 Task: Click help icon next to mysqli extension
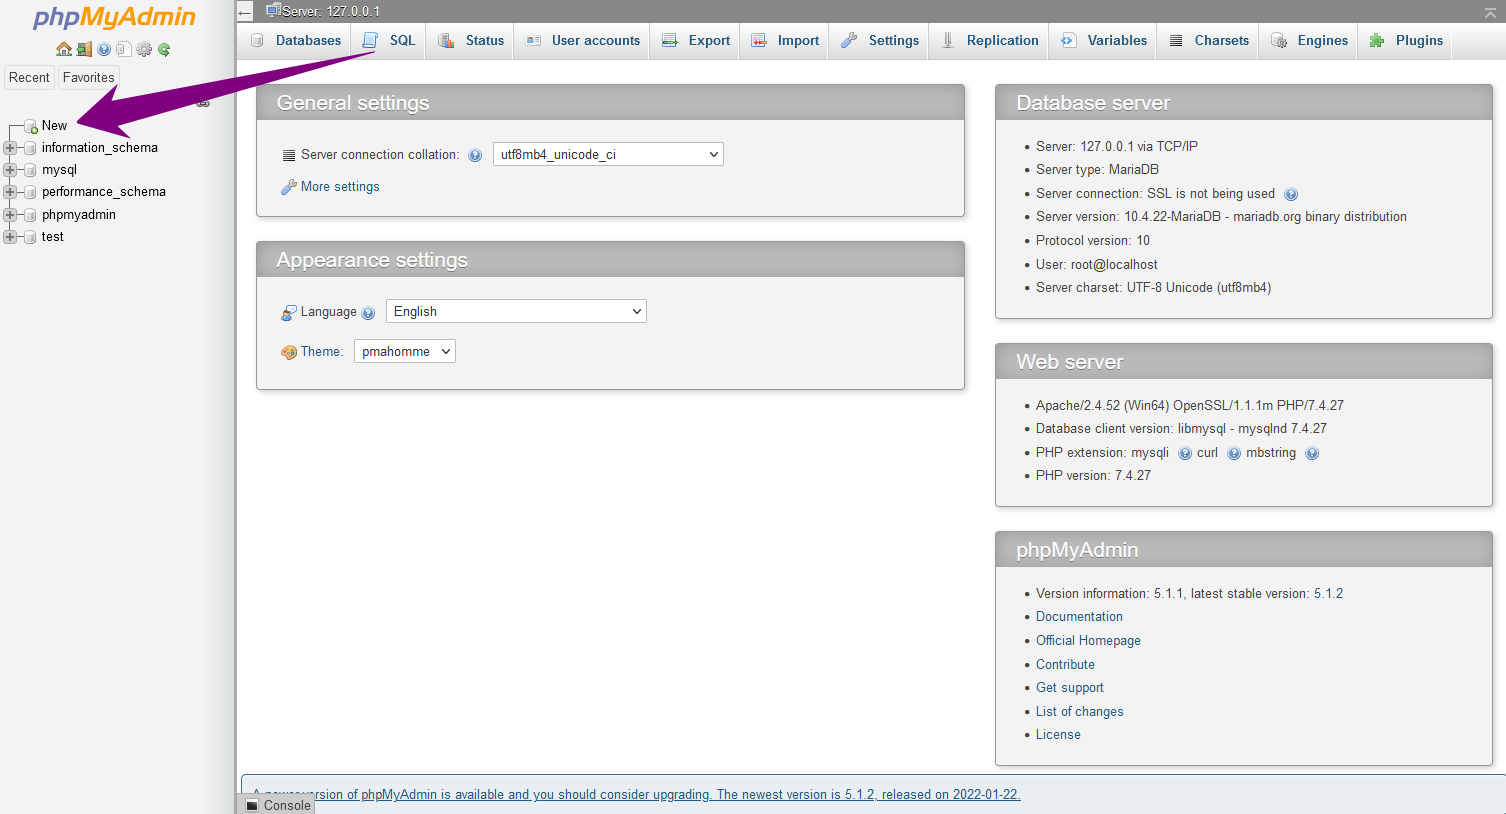(x=1185, y=453)
